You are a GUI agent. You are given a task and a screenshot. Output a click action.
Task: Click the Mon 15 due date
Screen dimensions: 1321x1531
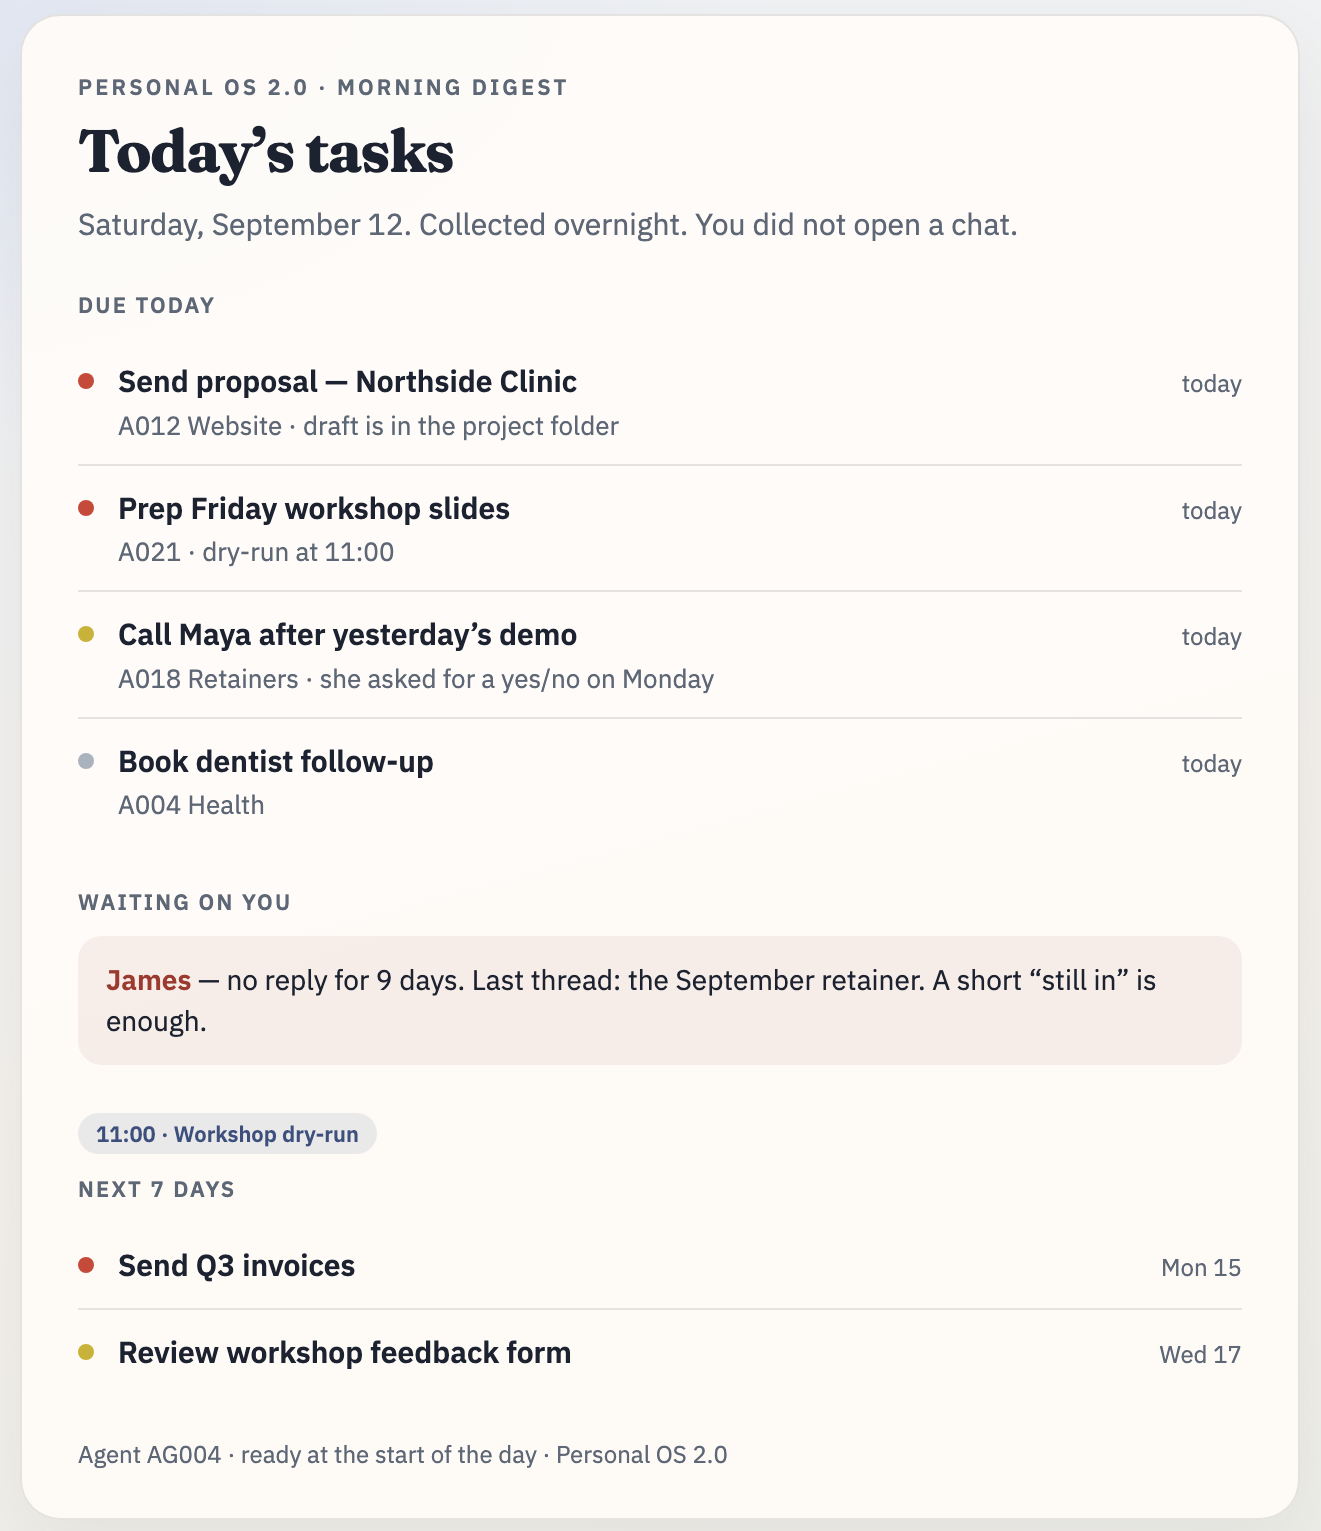click(x=1201, y=1268)
